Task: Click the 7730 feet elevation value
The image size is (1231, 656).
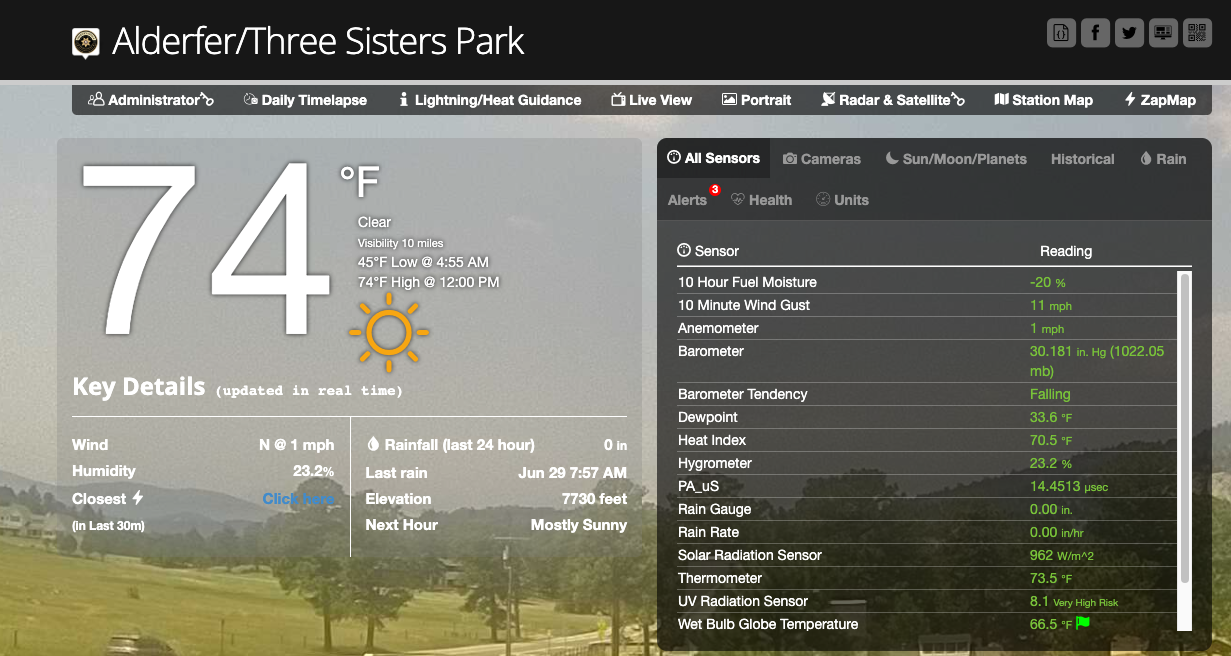Action: pyautogui.click(x=594, y=498)
